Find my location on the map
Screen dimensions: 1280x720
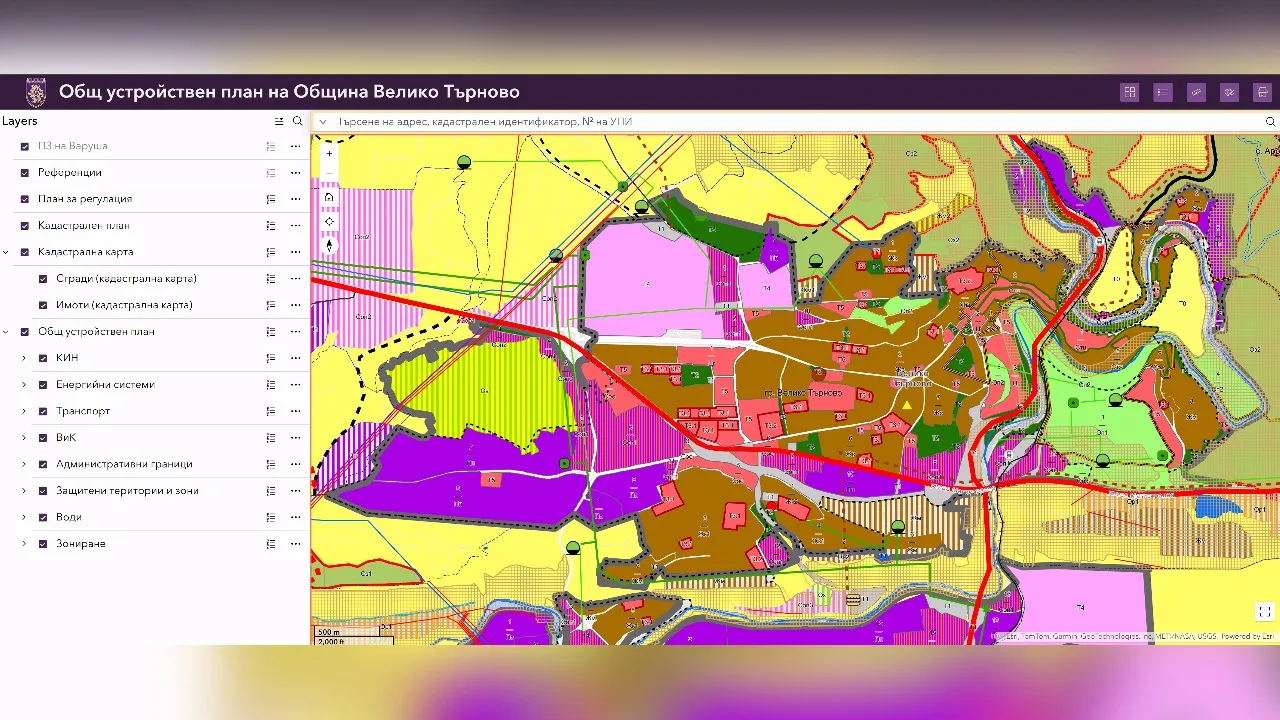[329, 221]
